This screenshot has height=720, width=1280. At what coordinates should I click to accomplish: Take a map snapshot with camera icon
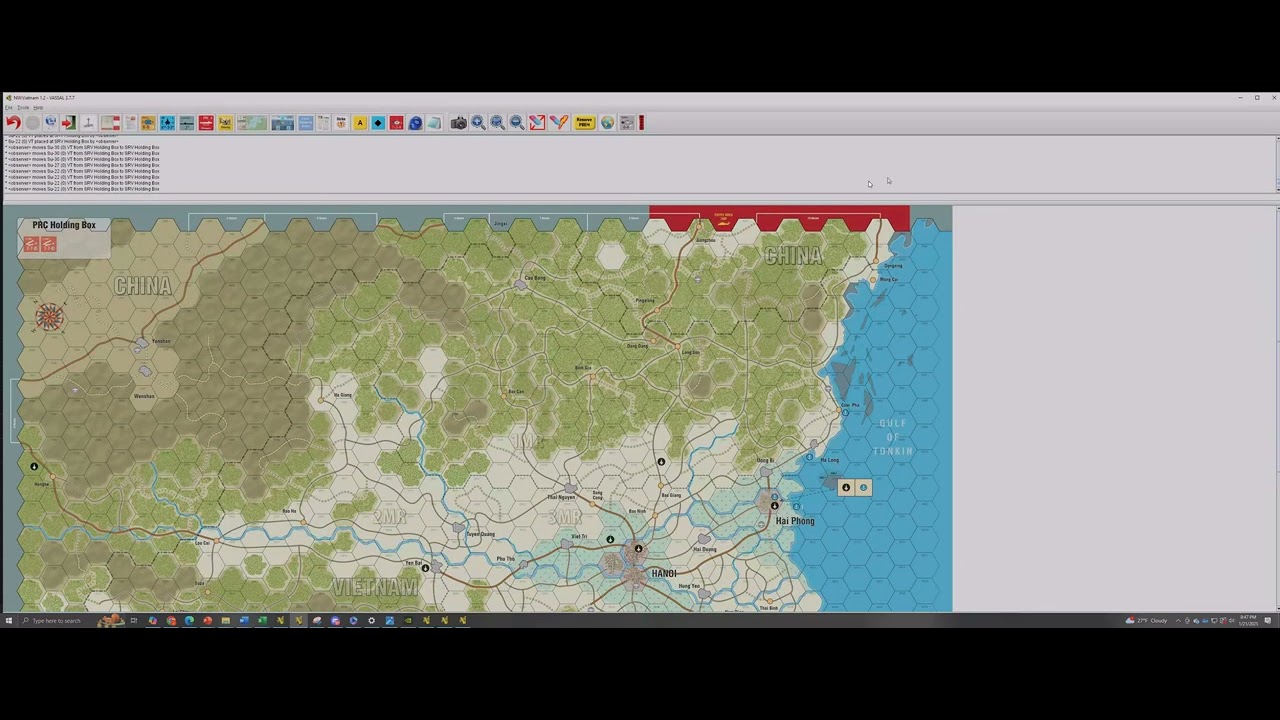tap(458, 122)
